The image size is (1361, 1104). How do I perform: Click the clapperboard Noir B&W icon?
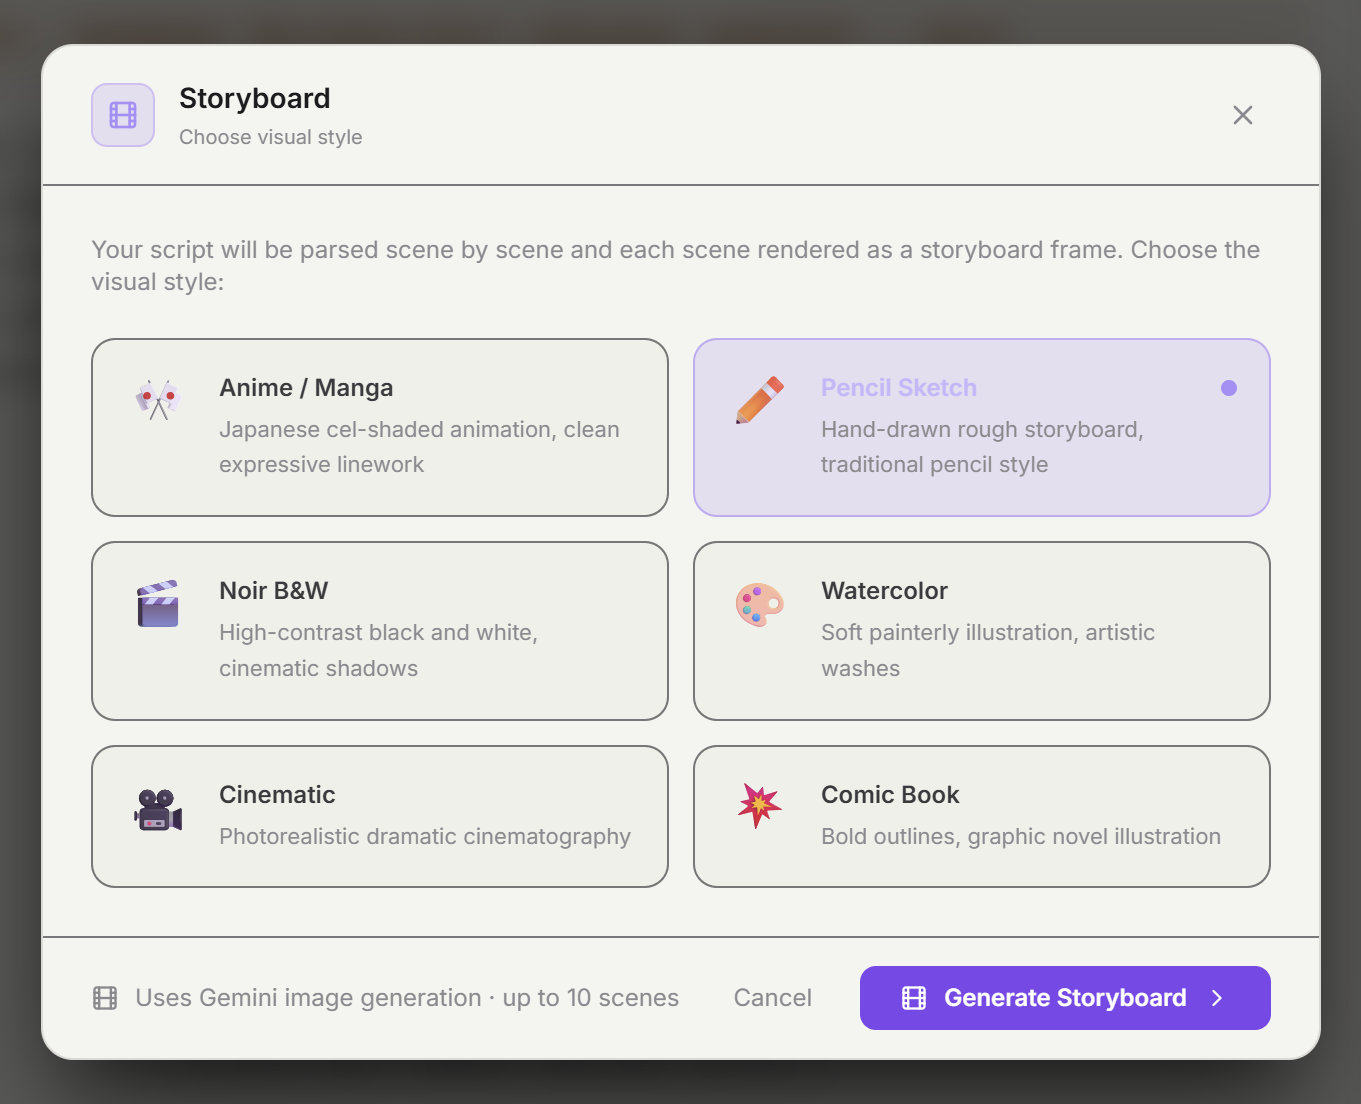[x=158, y=603]
